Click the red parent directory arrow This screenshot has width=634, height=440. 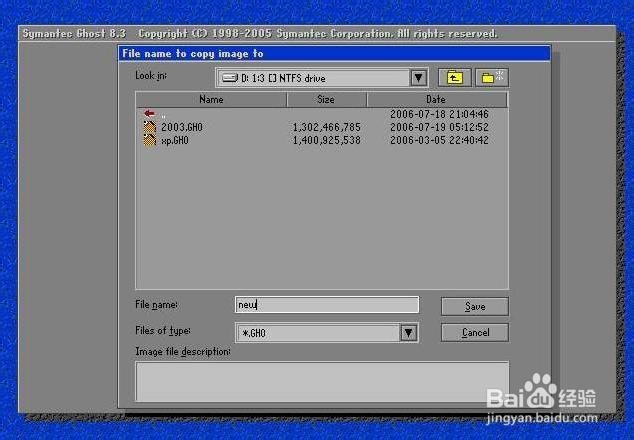149,113
